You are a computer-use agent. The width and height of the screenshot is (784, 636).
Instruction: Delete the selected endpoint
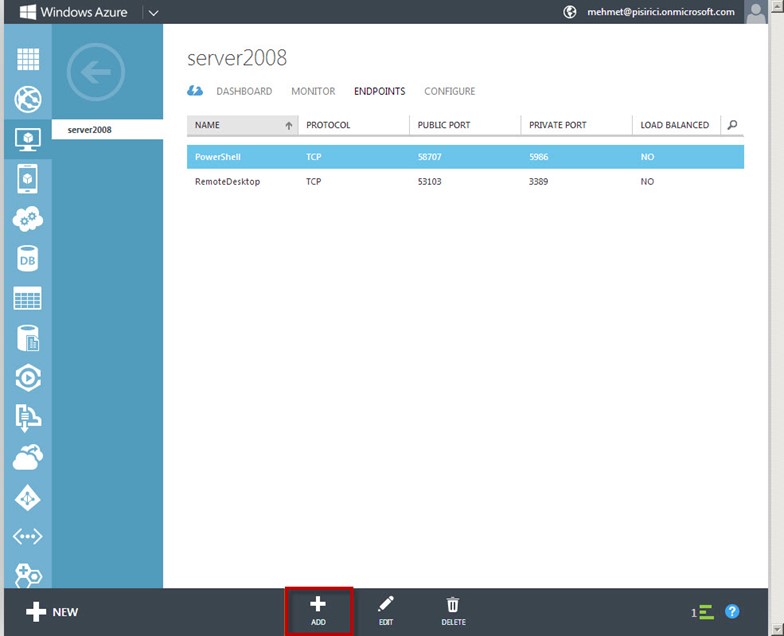[x=453, y=611]
